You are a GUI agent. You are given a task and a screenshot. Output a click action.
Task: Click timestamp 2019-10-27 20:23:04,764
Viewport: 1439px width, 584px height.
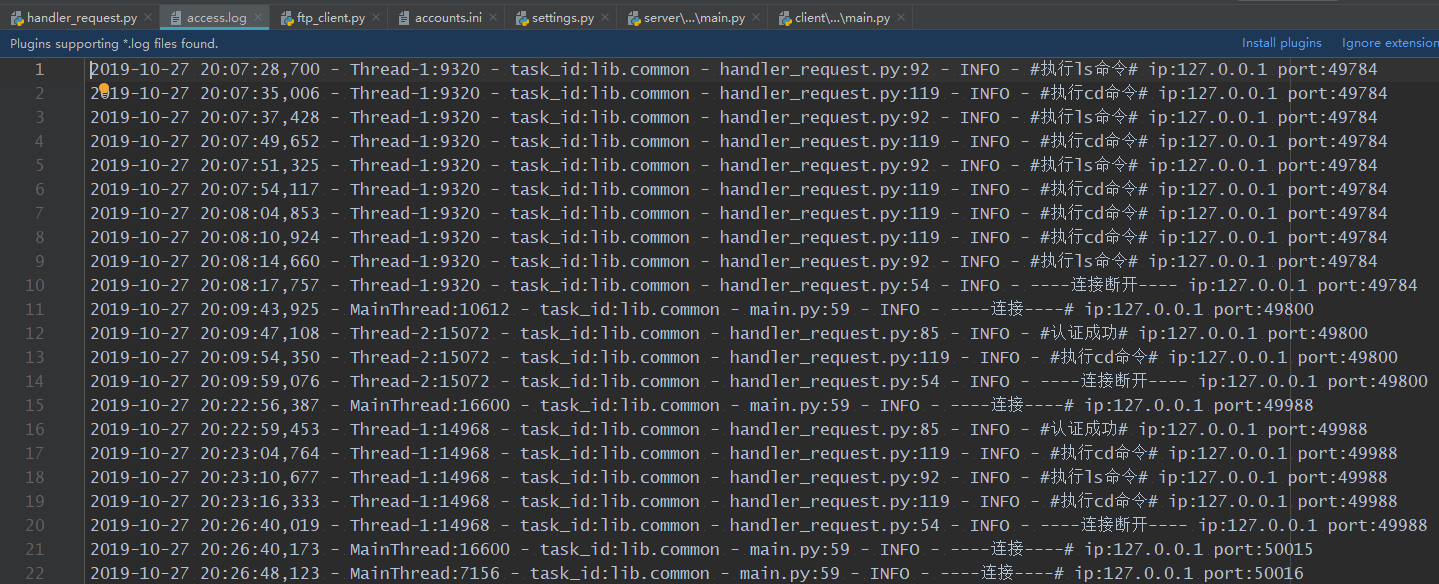(205, 453)
